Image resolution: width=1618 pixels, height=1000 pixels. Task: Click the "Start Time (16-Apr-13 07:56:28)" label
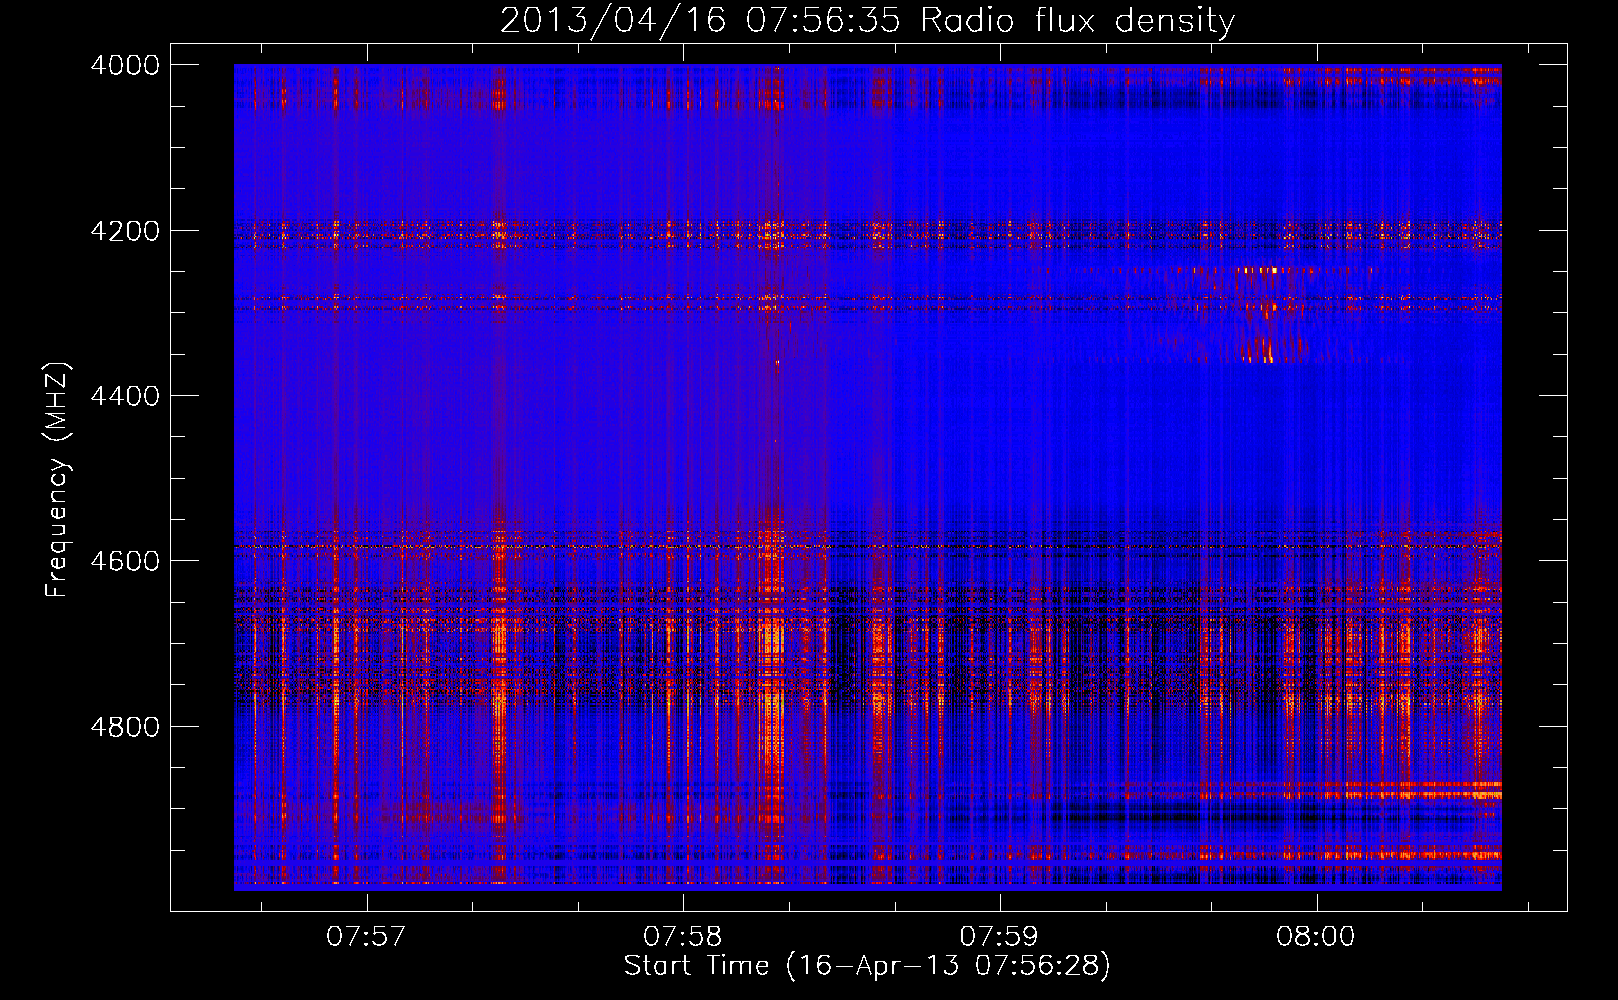[x=867, y=966]
